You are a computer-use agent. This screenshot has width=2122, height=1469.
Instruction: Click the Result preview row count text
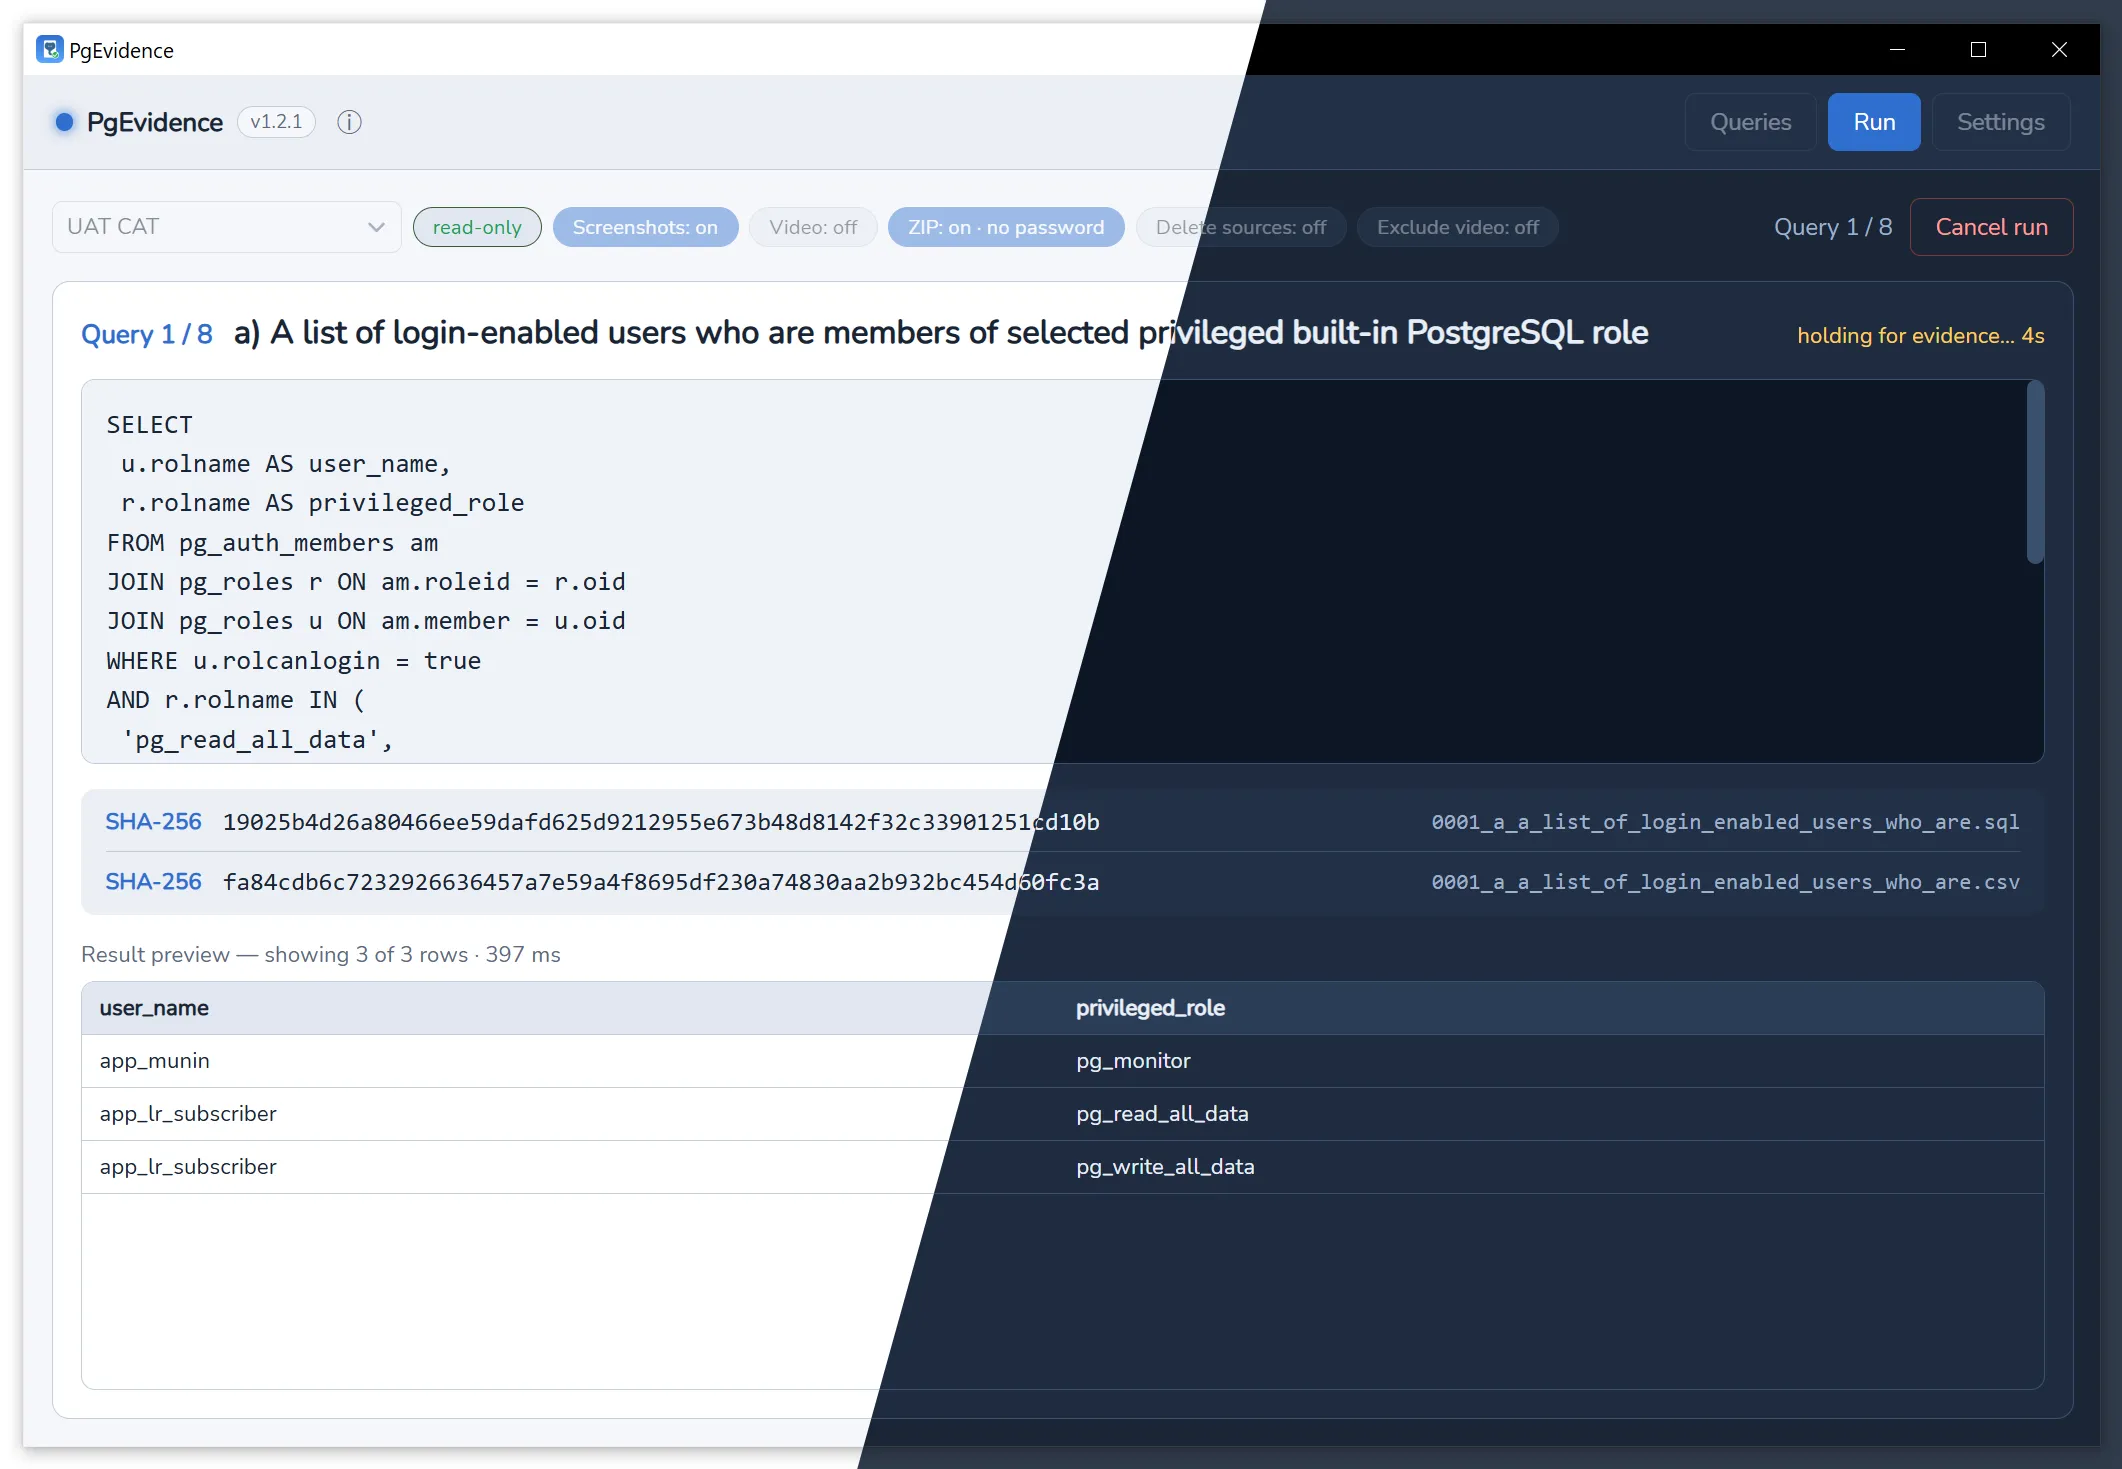tap(321, 955)
